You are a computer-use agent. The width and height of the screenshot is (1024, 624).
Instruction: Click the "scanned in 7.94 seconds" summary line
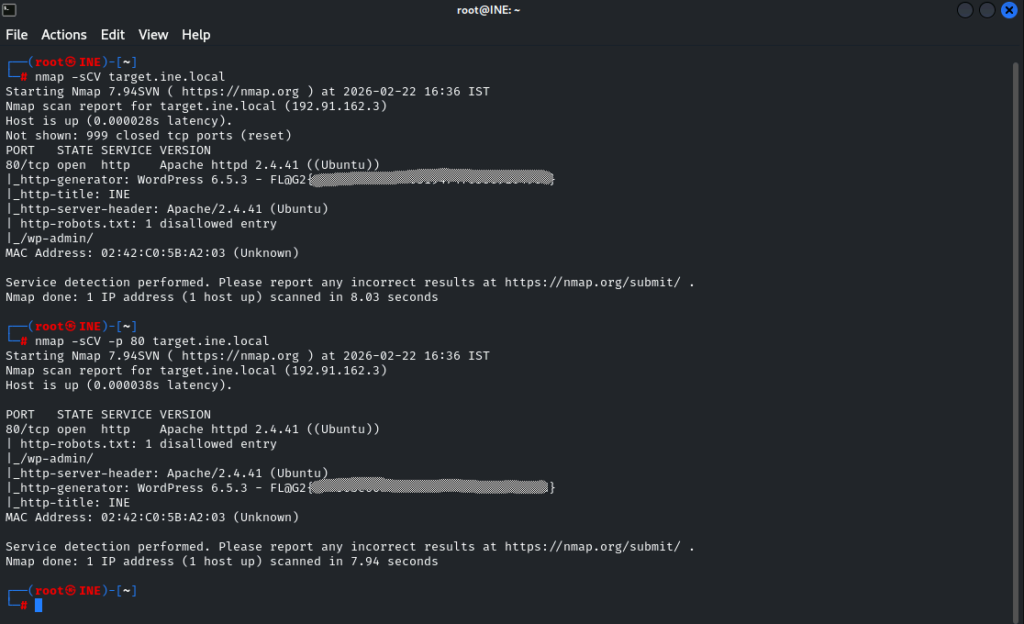[x=221, y=562]
